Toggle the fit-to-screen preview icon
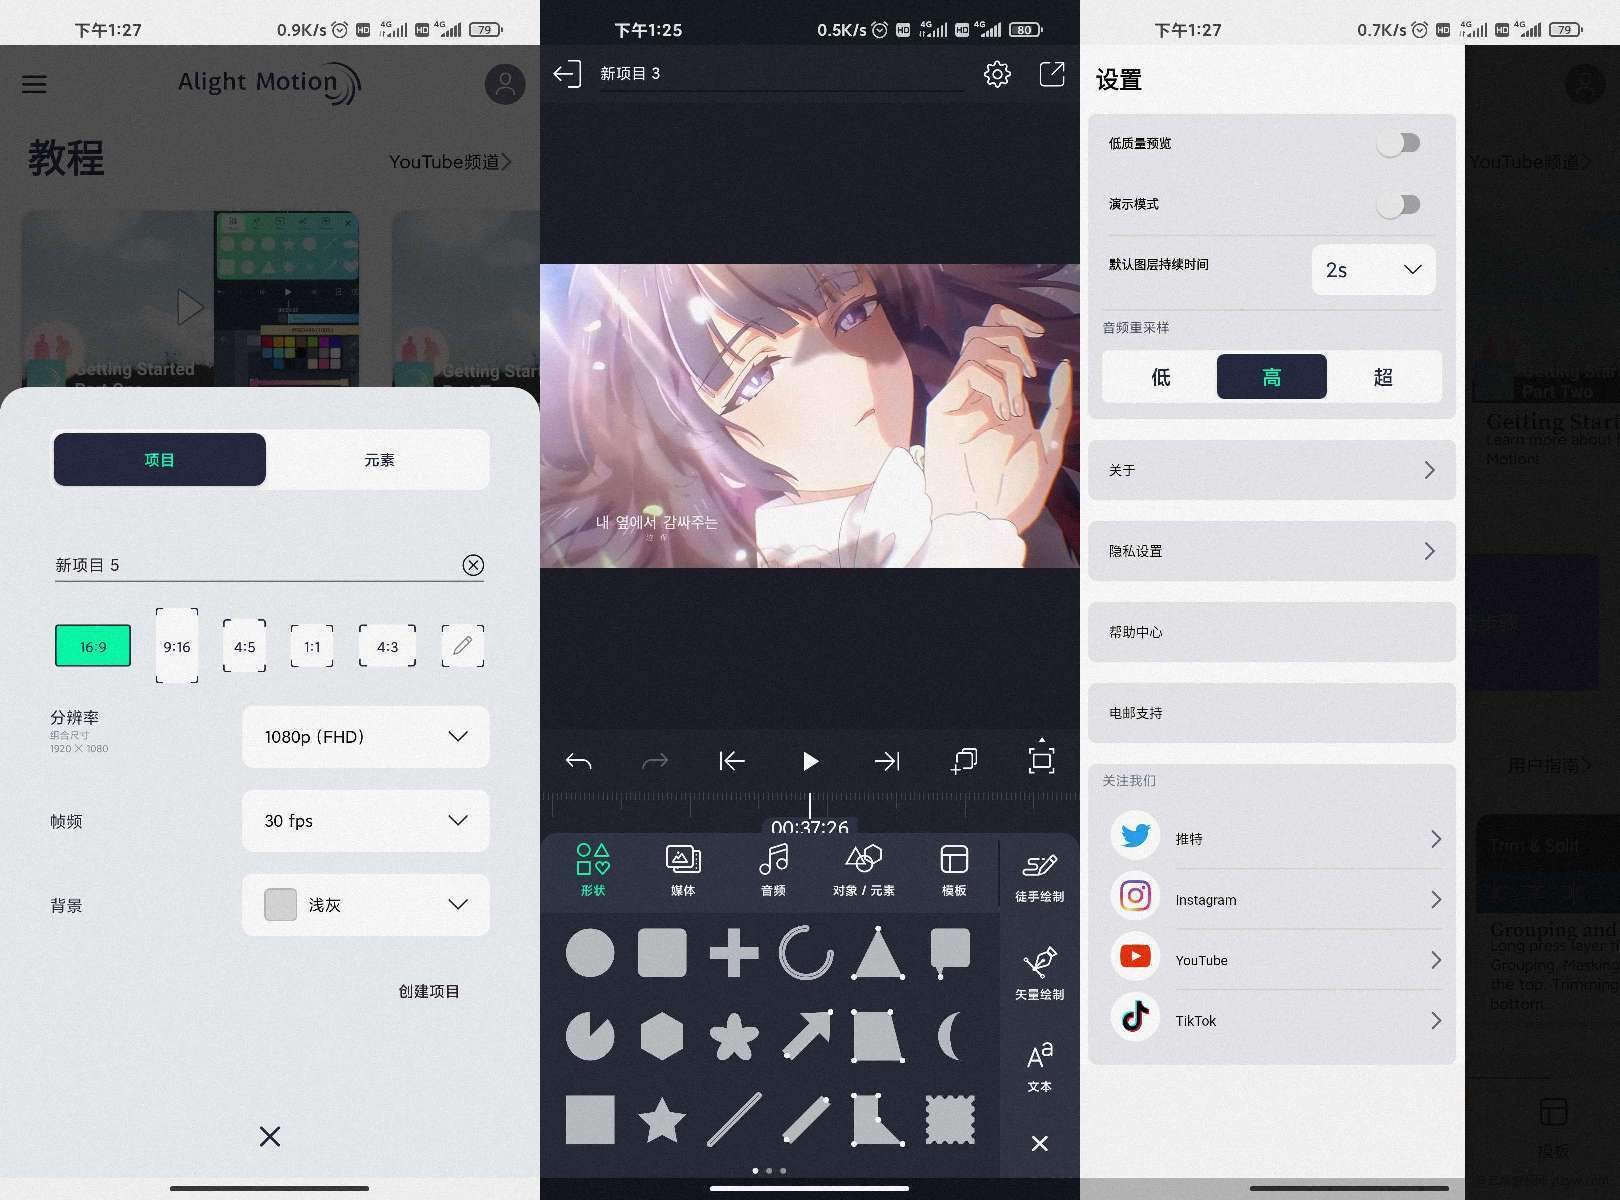The height and width of the screenshot is (1200, 1620). click(1041, 759)
